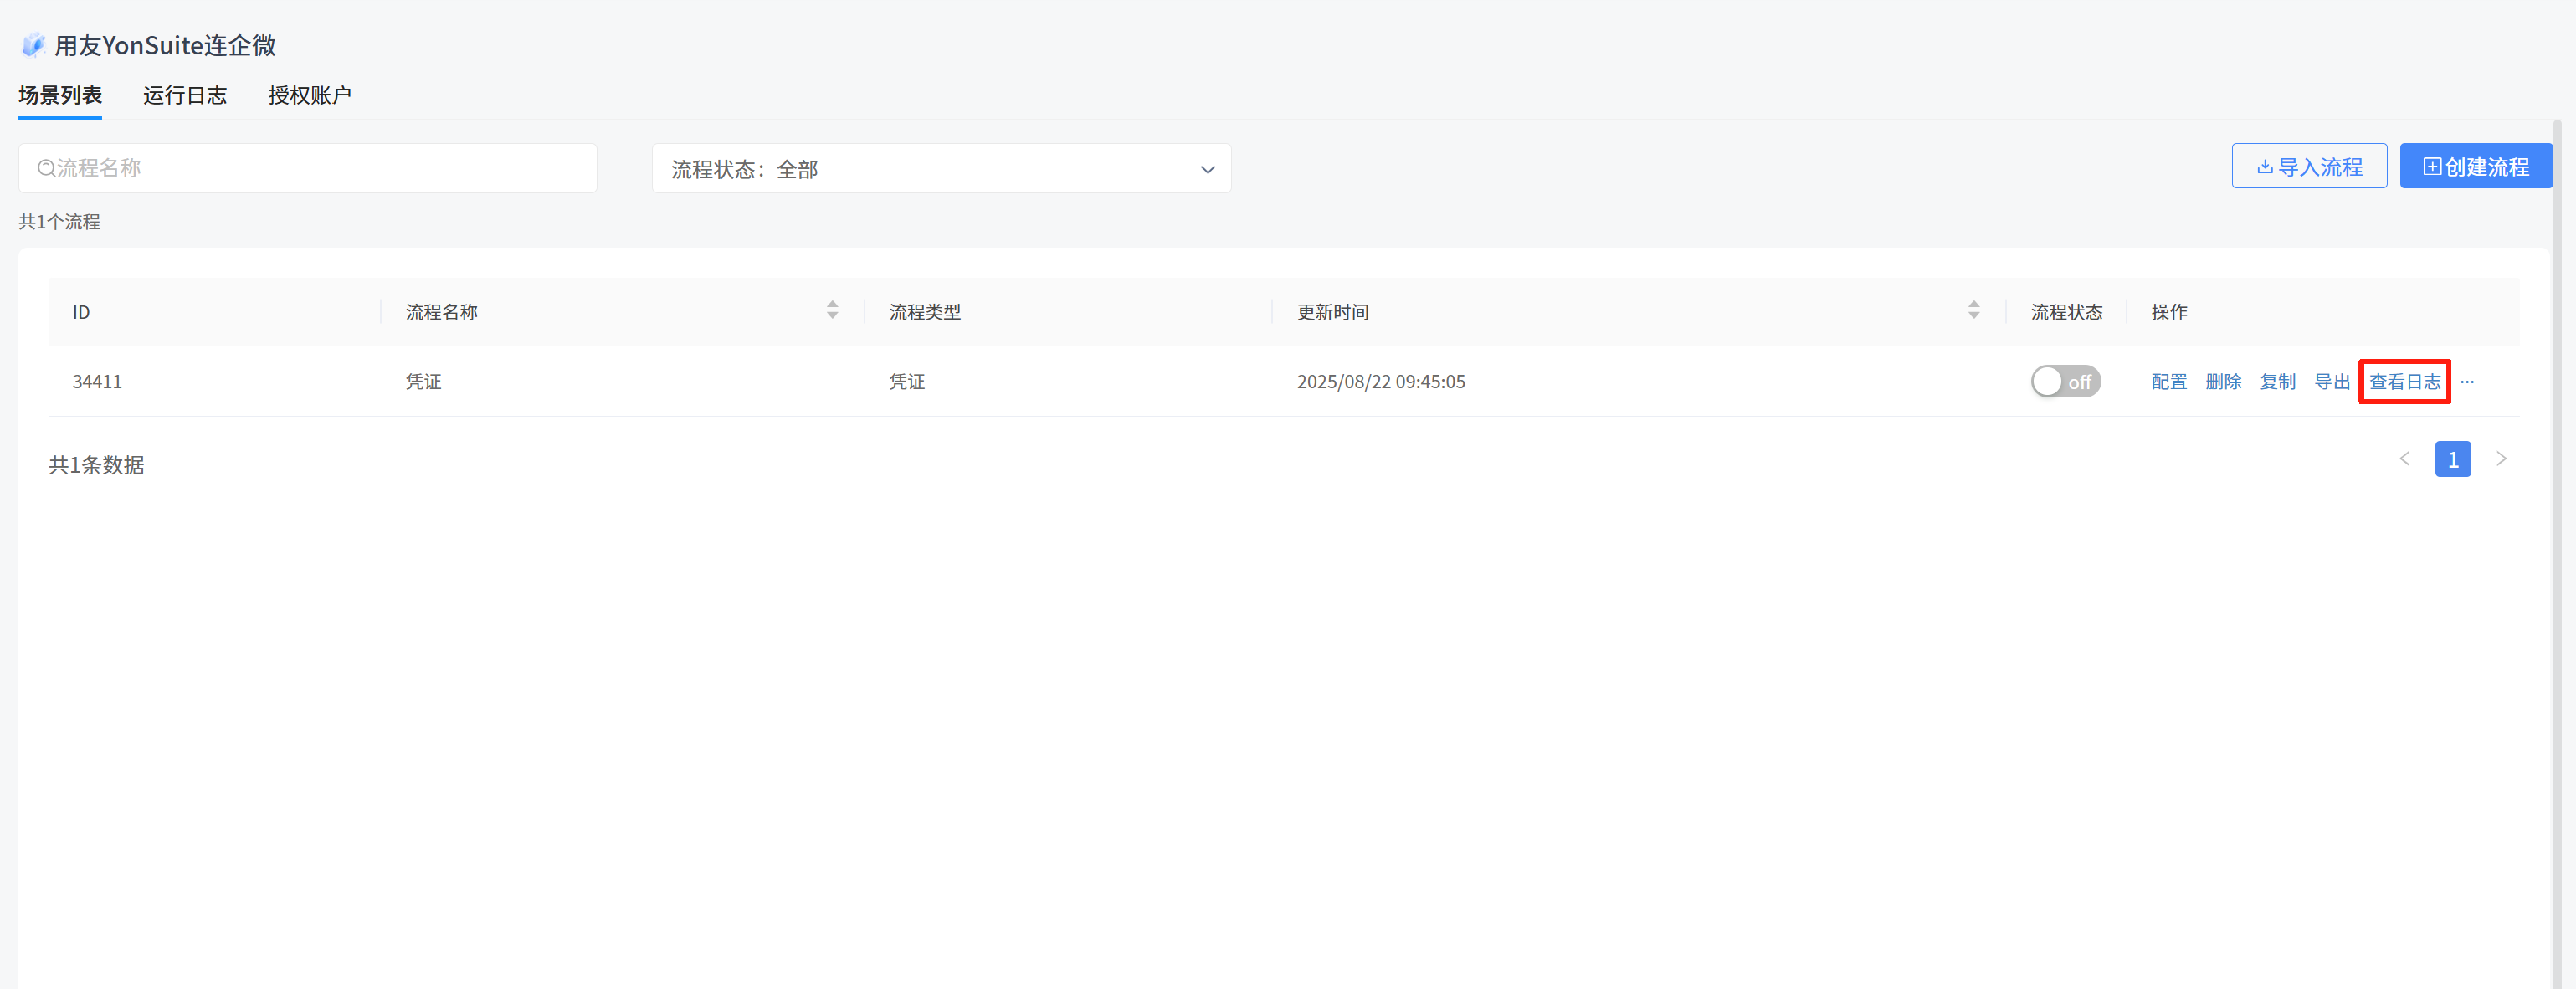Click 凭证 in the 流程类型 column

907,382
